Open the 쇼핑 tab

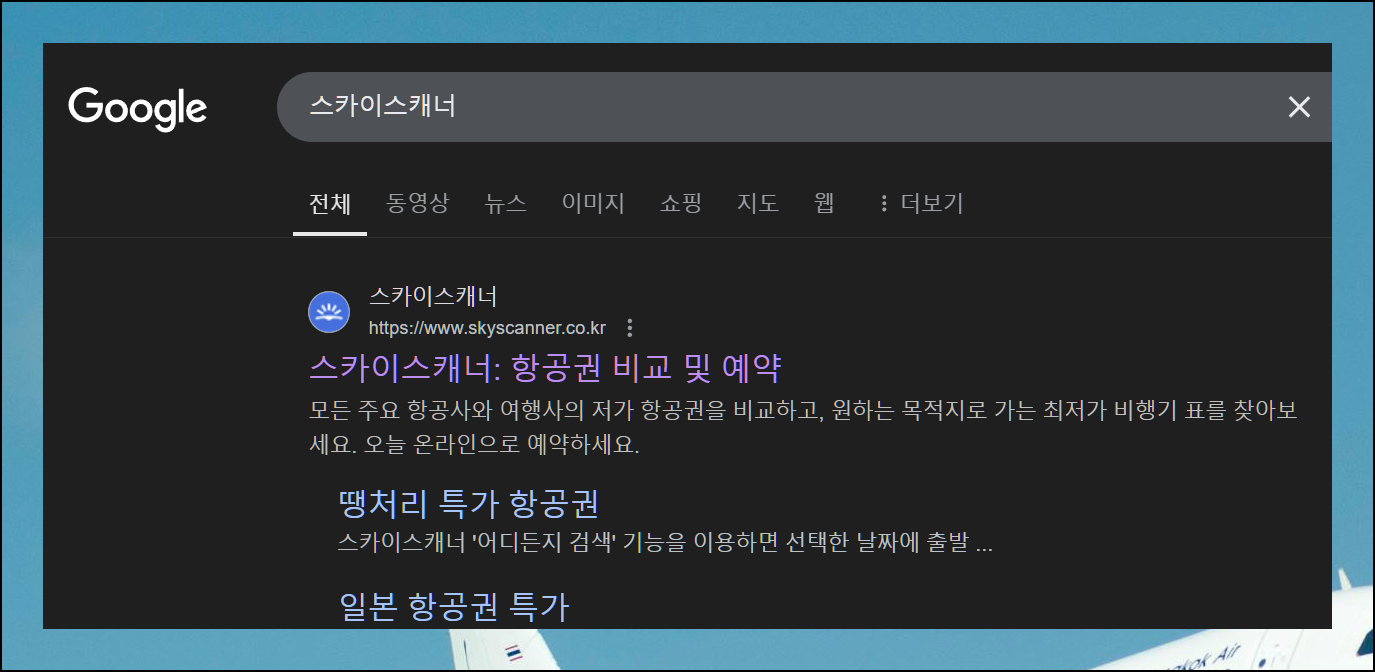[681, 204]
